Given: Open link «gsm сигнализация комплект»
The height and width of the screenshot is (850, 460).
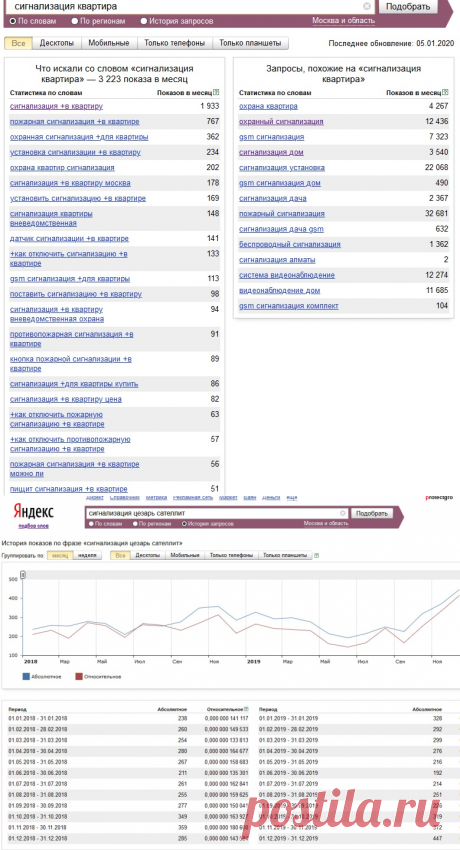Looking at the screenshot, I should (x=289, y=306).
